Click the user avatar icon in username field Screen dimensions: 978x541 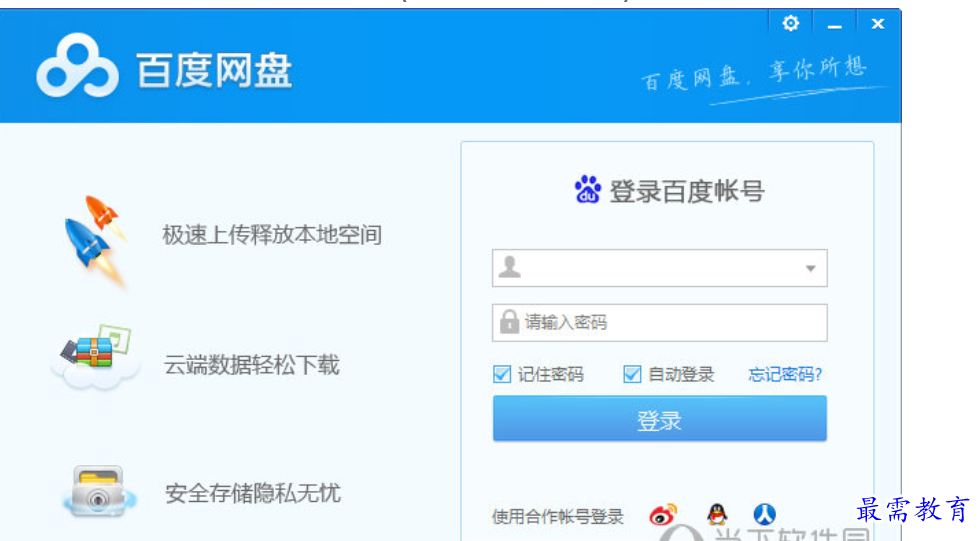(510, 267)
